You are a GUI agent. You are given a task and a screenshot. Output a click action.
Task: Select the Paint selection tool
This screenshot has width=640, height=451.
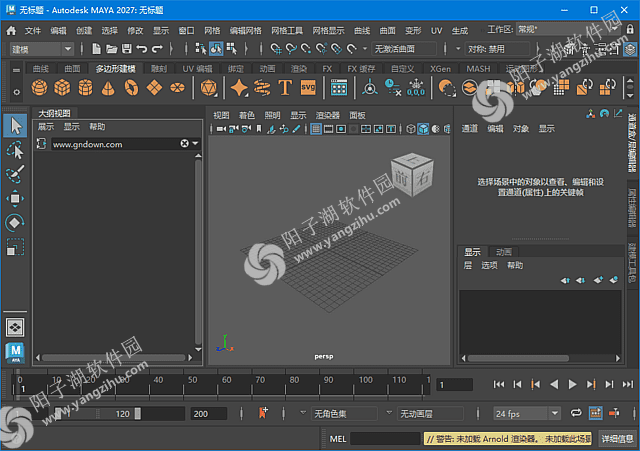point(16,174)
